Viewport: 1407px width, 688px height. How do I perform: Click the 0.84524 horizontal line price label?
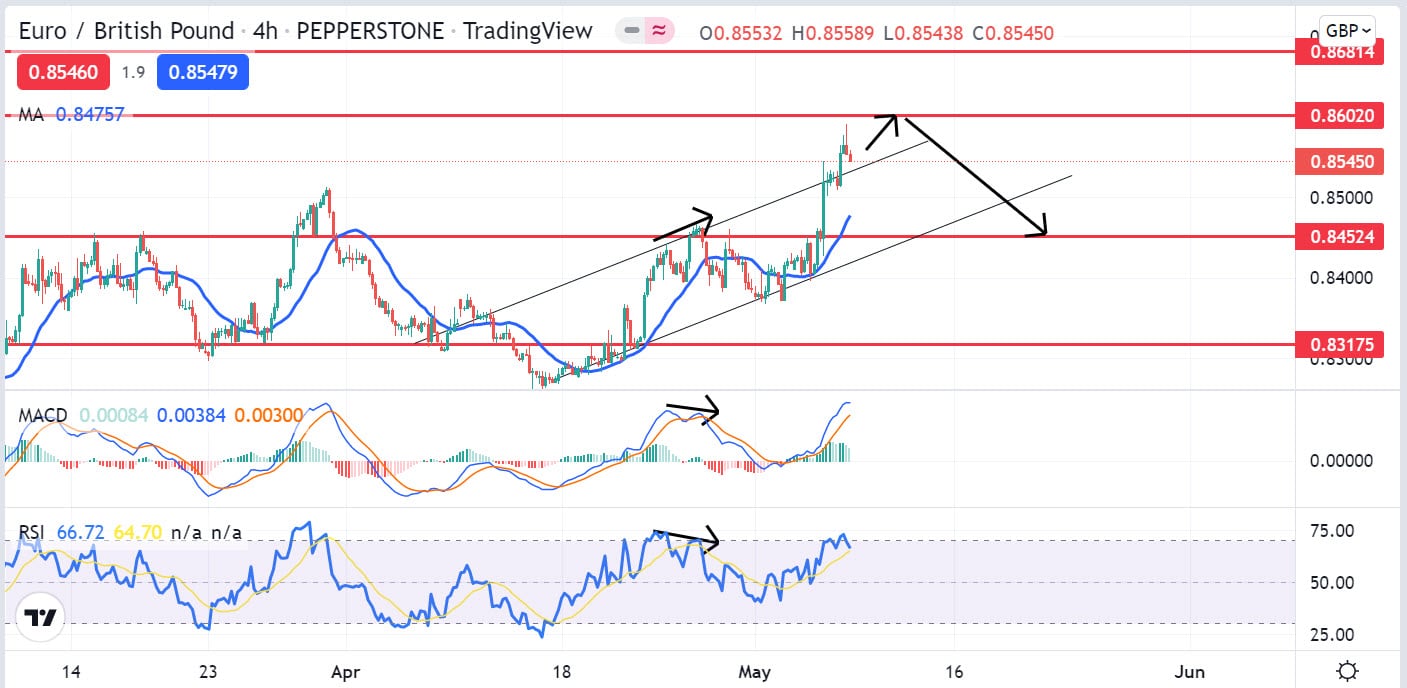(x=1340, y=237)
